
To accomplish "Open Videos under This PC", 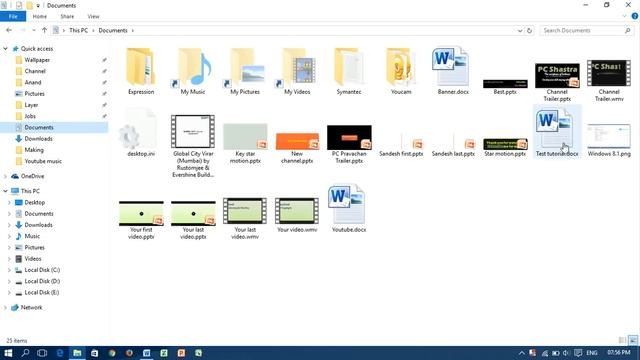I will 33,259.
